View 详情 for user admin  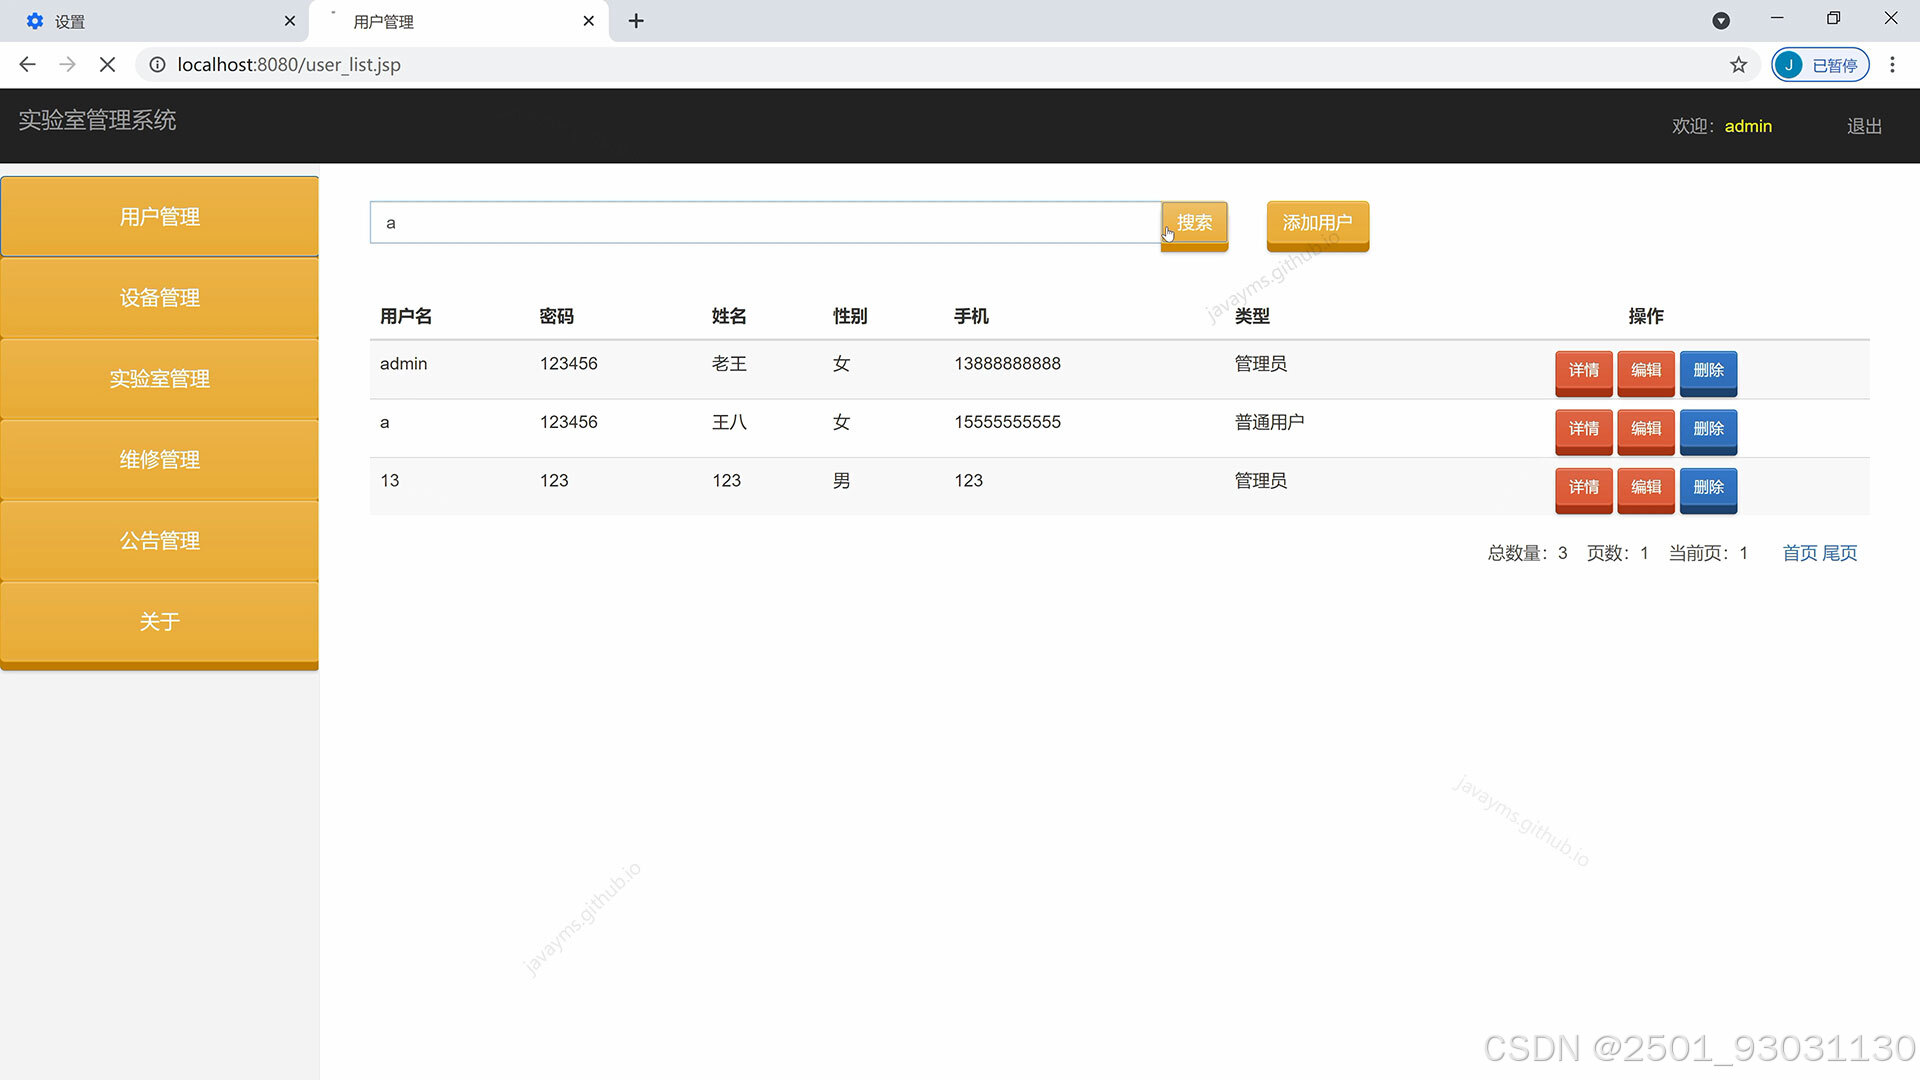(1583, 372)
